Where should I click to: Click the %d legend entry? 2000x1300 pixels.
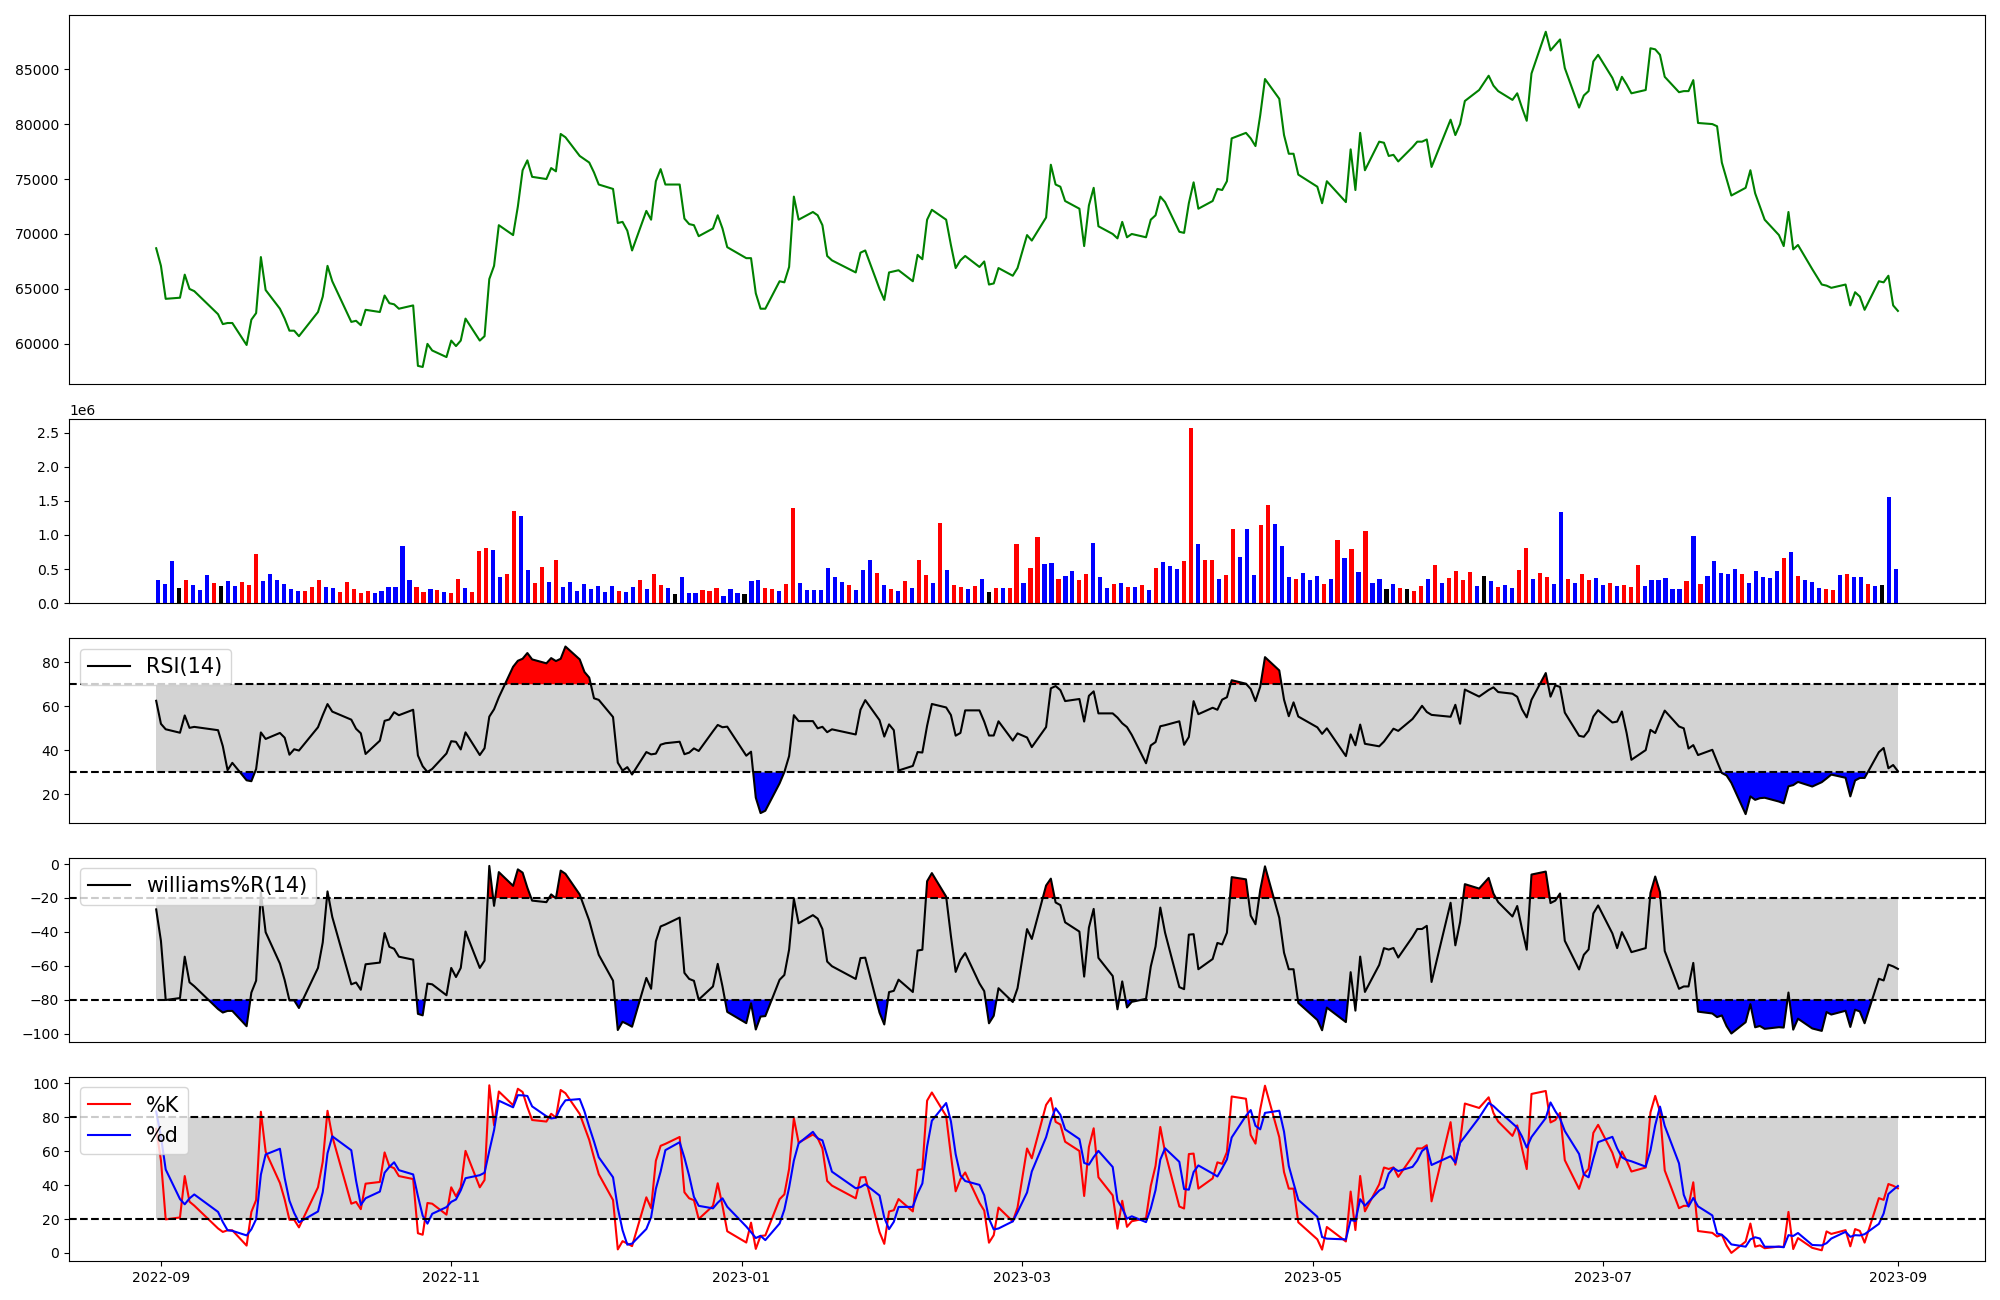pyautogui.click(x=162, y=1135)
